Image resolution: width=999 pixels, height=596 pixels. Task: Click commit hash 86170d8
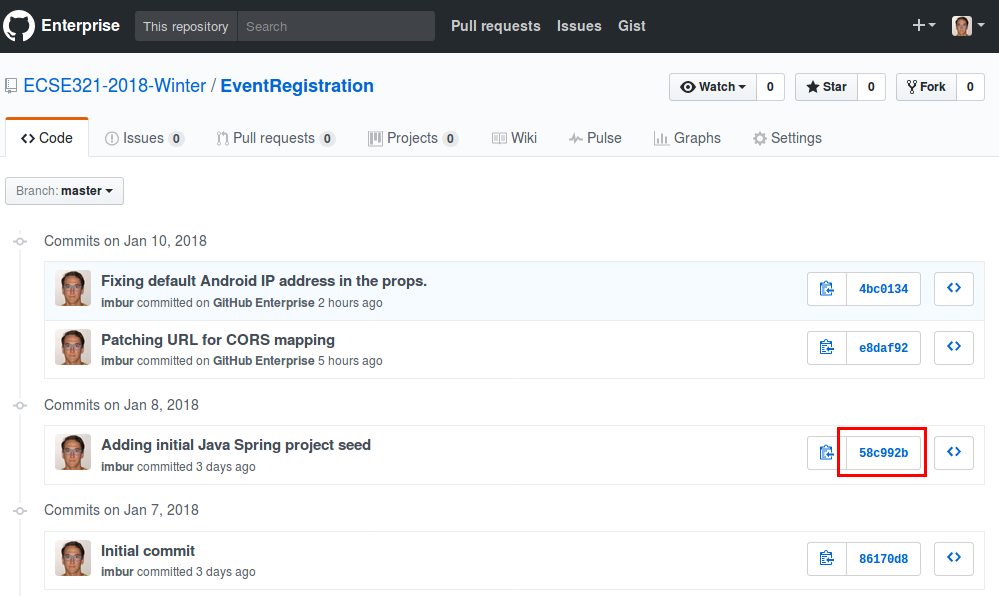click(884, 558)
